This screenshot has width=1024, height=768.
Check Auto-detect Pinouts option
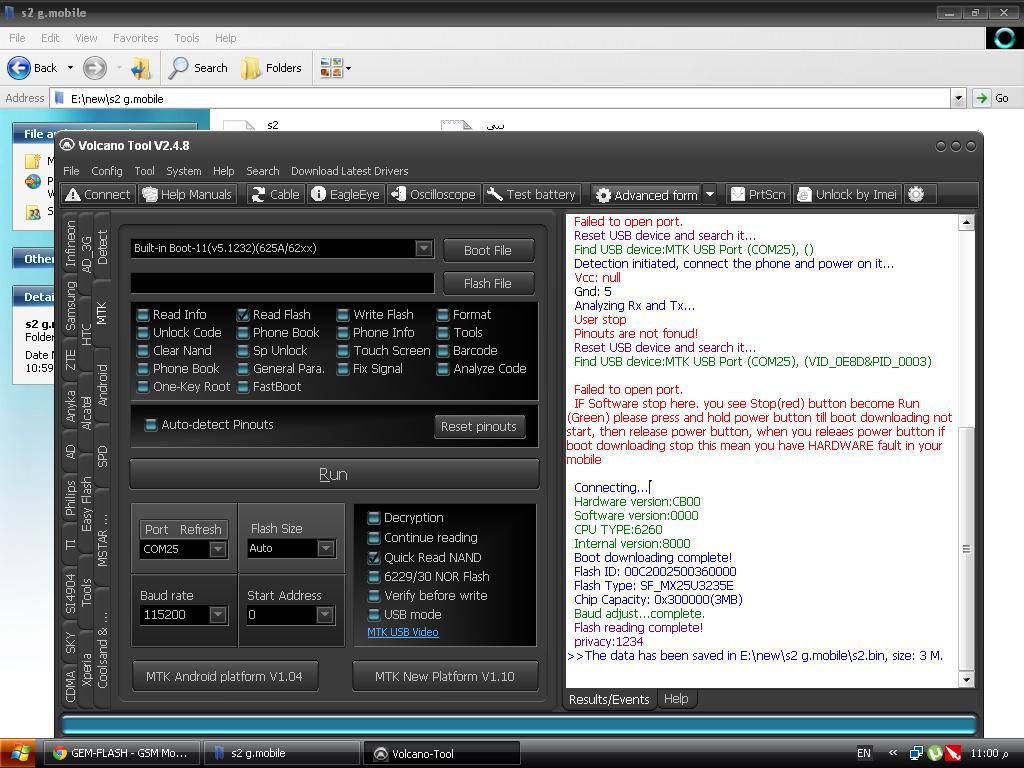point(151,425)
